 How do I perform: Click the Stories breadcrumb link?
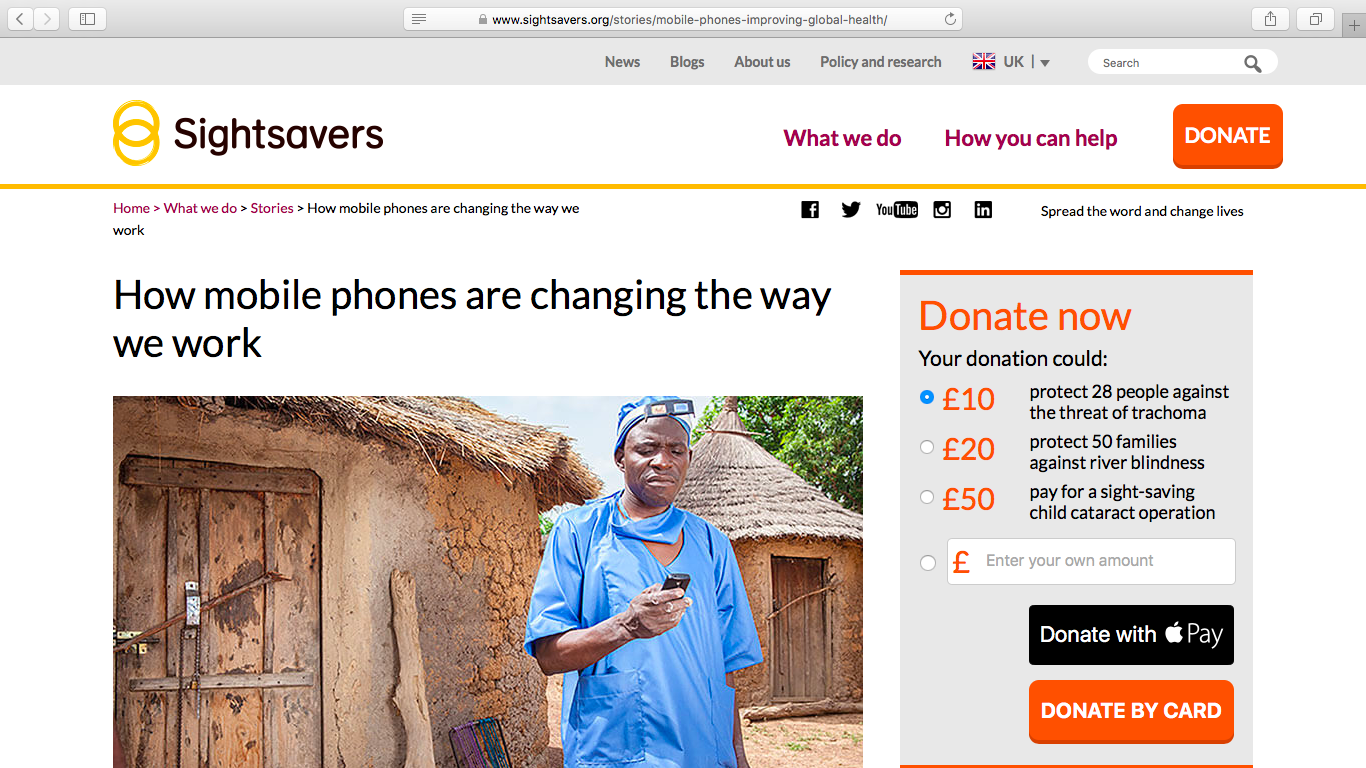click(x=272, y=208)
